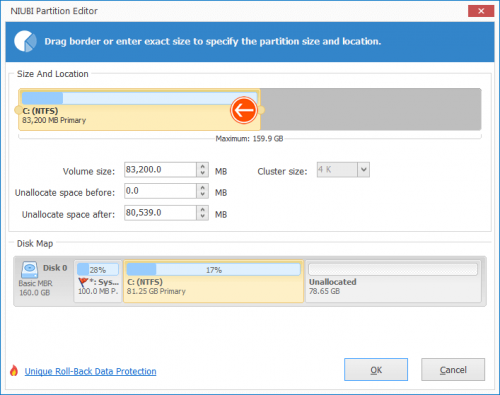Close the NIUBI Partition Editor dialog
The width and height of the screenshot is (500, 395).
[x=481, y=11]
